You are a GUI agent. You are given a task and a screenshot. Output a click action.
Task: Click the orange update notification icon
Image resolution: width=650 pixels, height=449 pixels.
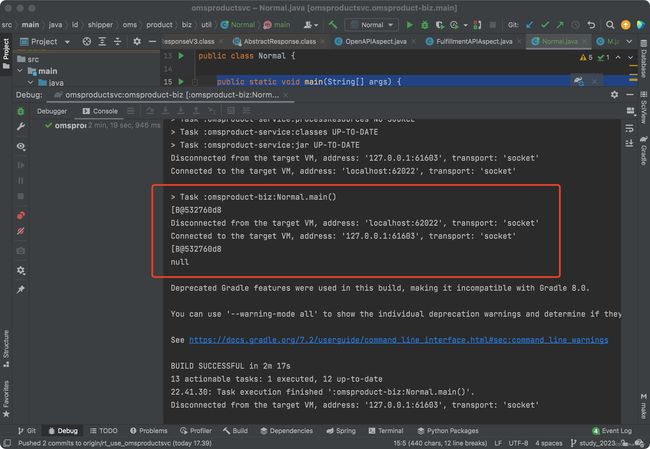[626, 25]
